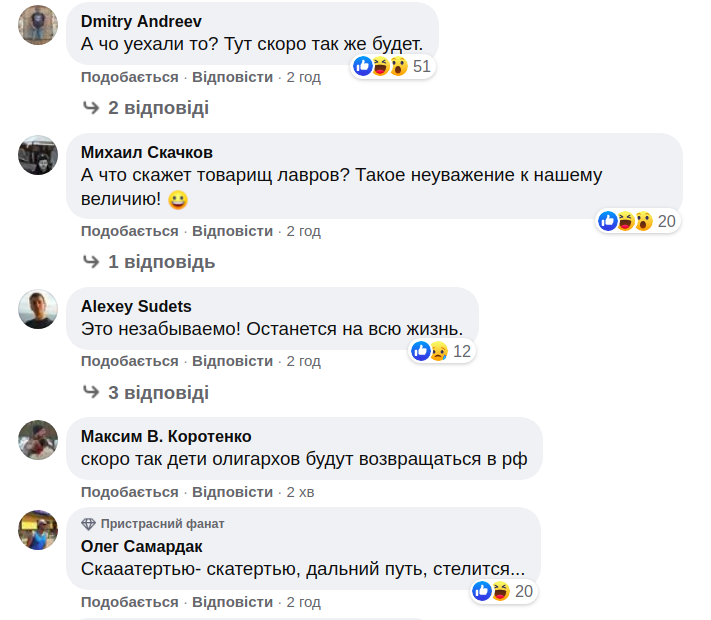Click Відповісти under Alexey Sudets' comment

[232, 361]
